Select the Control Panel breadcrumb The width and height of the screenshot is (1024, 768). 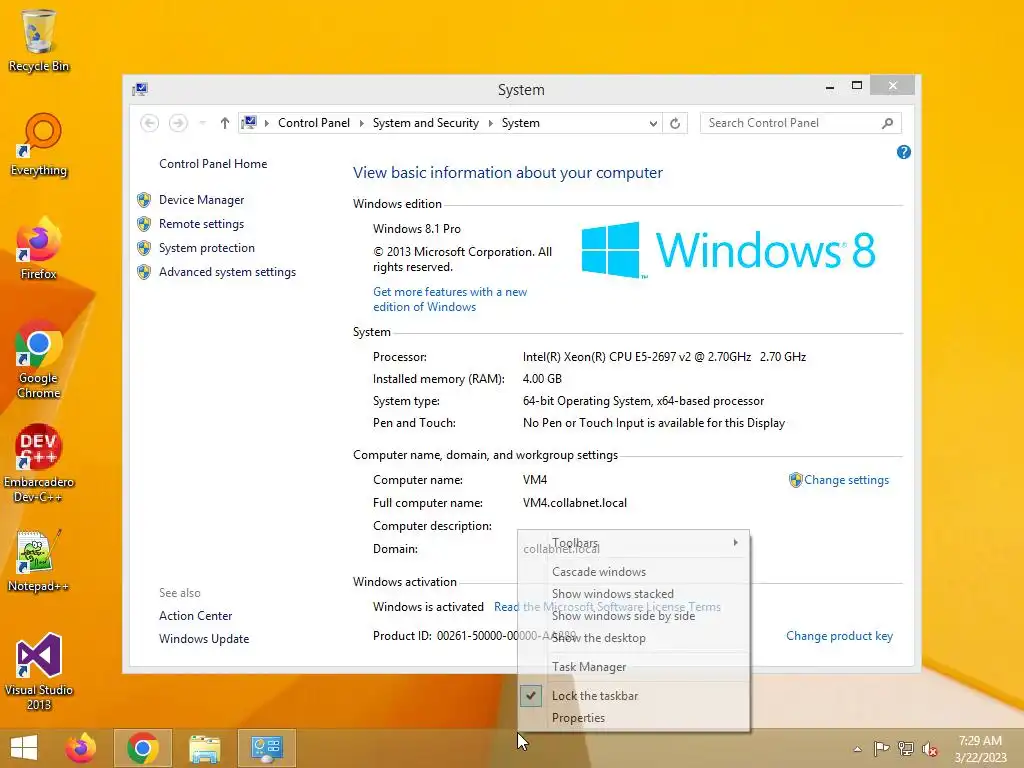click(x=313, y=123)
